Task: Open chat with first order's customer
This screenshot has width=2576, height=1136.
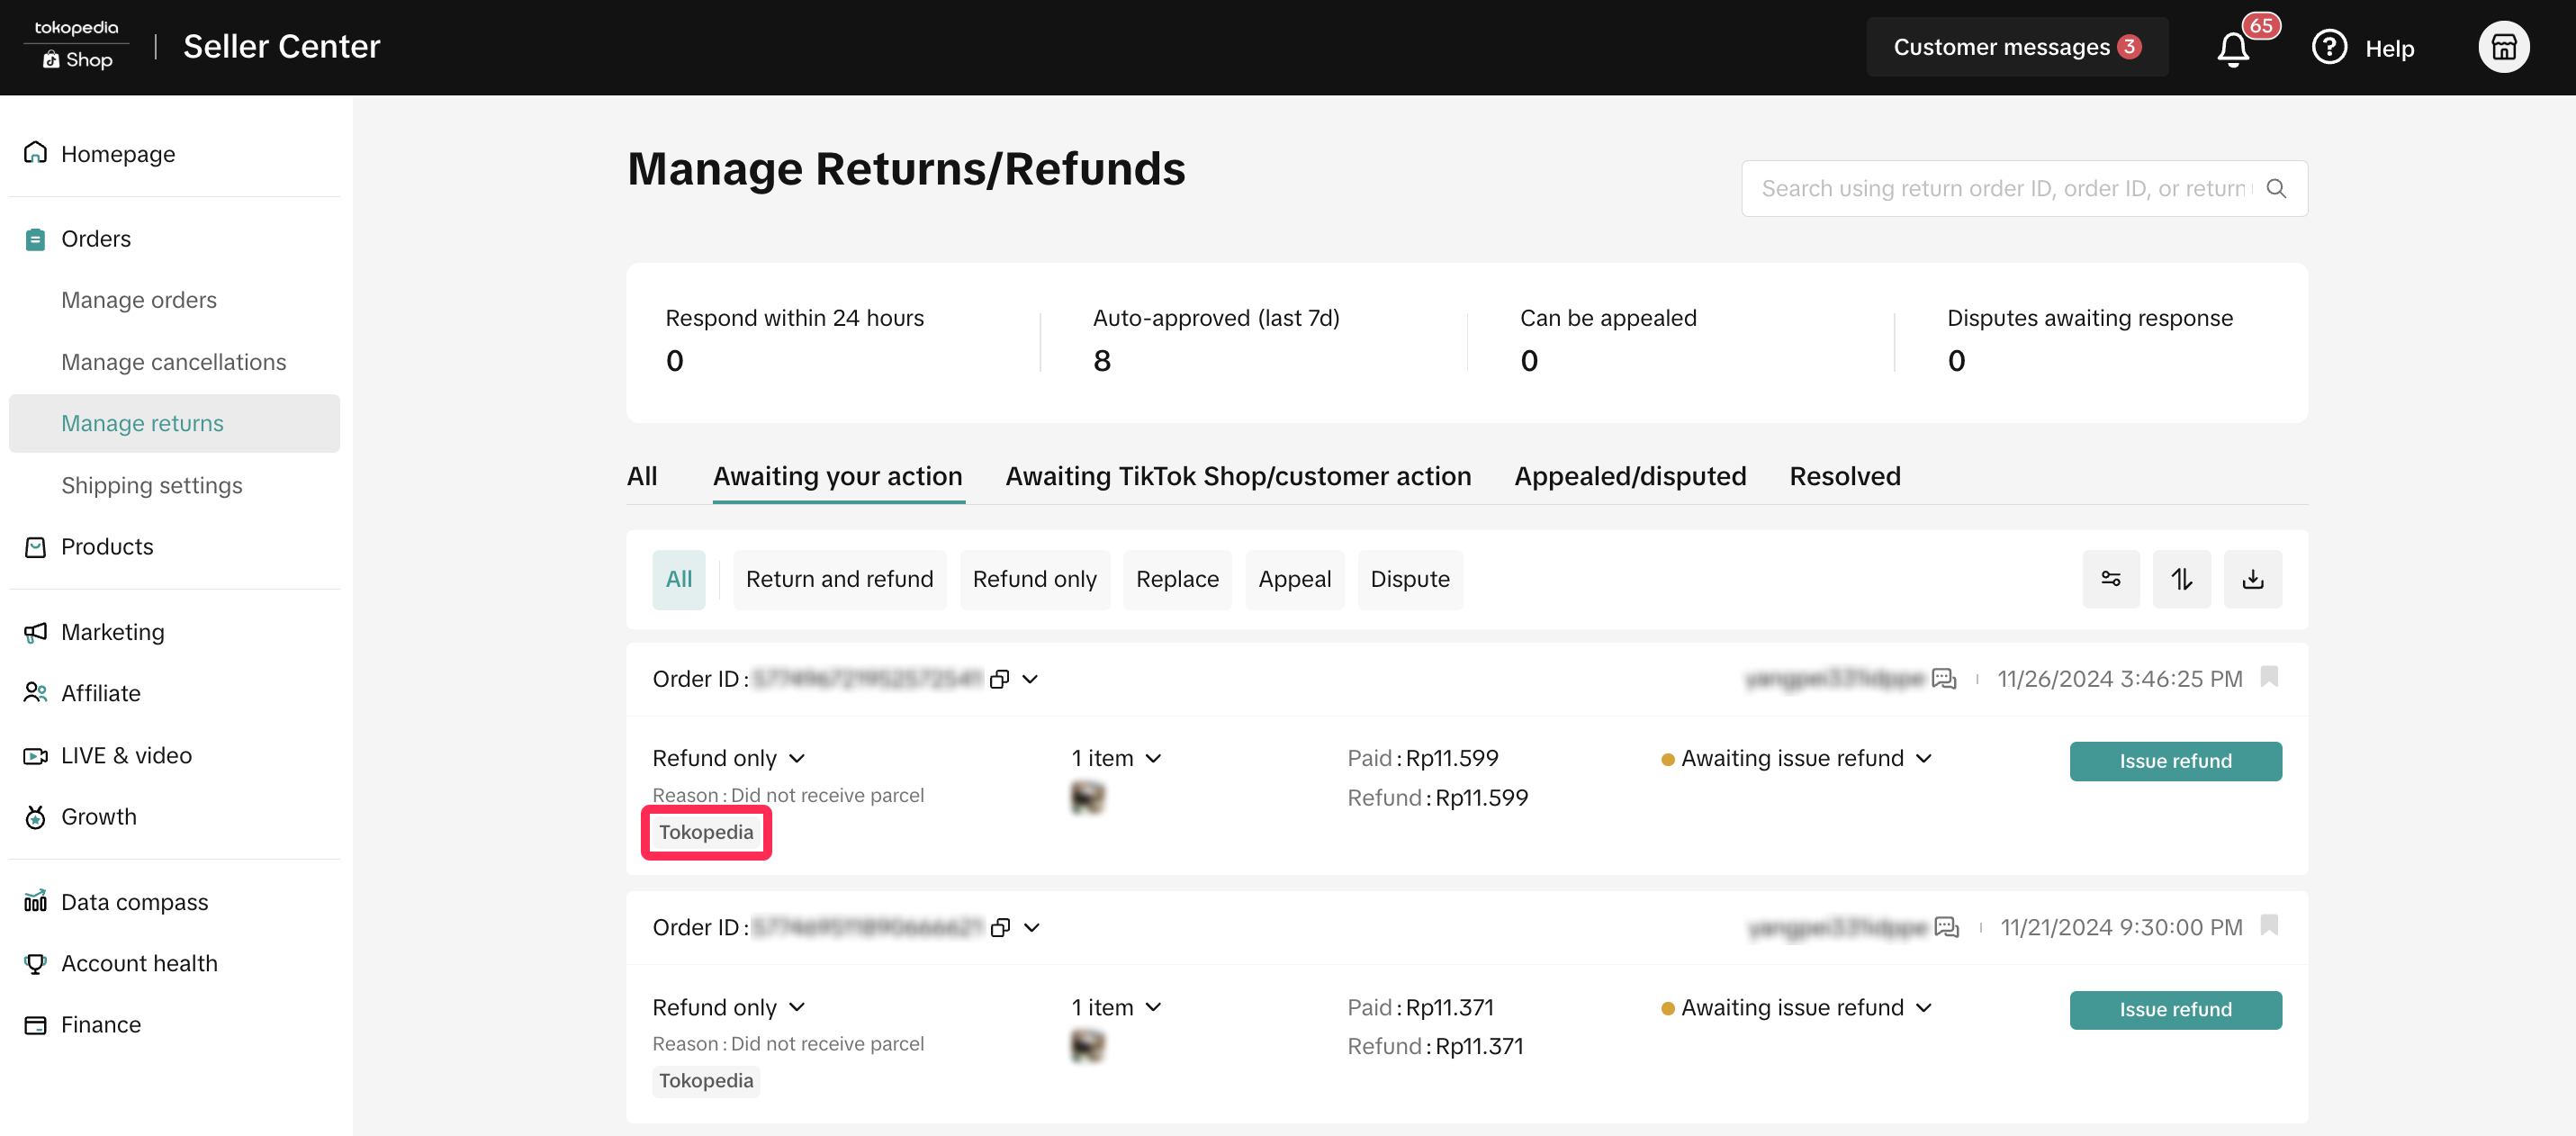Action: pyautogui.click(x=1943, y=679)
